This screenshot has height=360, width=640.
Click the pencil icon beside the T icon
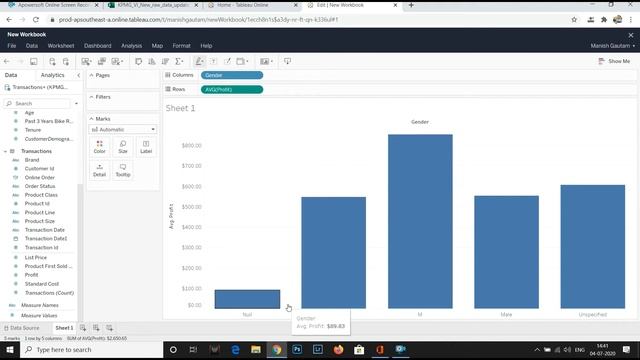(227, 61)
